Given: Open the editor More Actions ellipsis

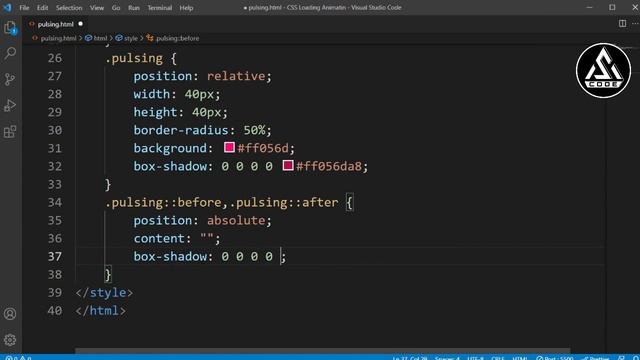Looking at the screenshot, I should (x=635, y=24).
